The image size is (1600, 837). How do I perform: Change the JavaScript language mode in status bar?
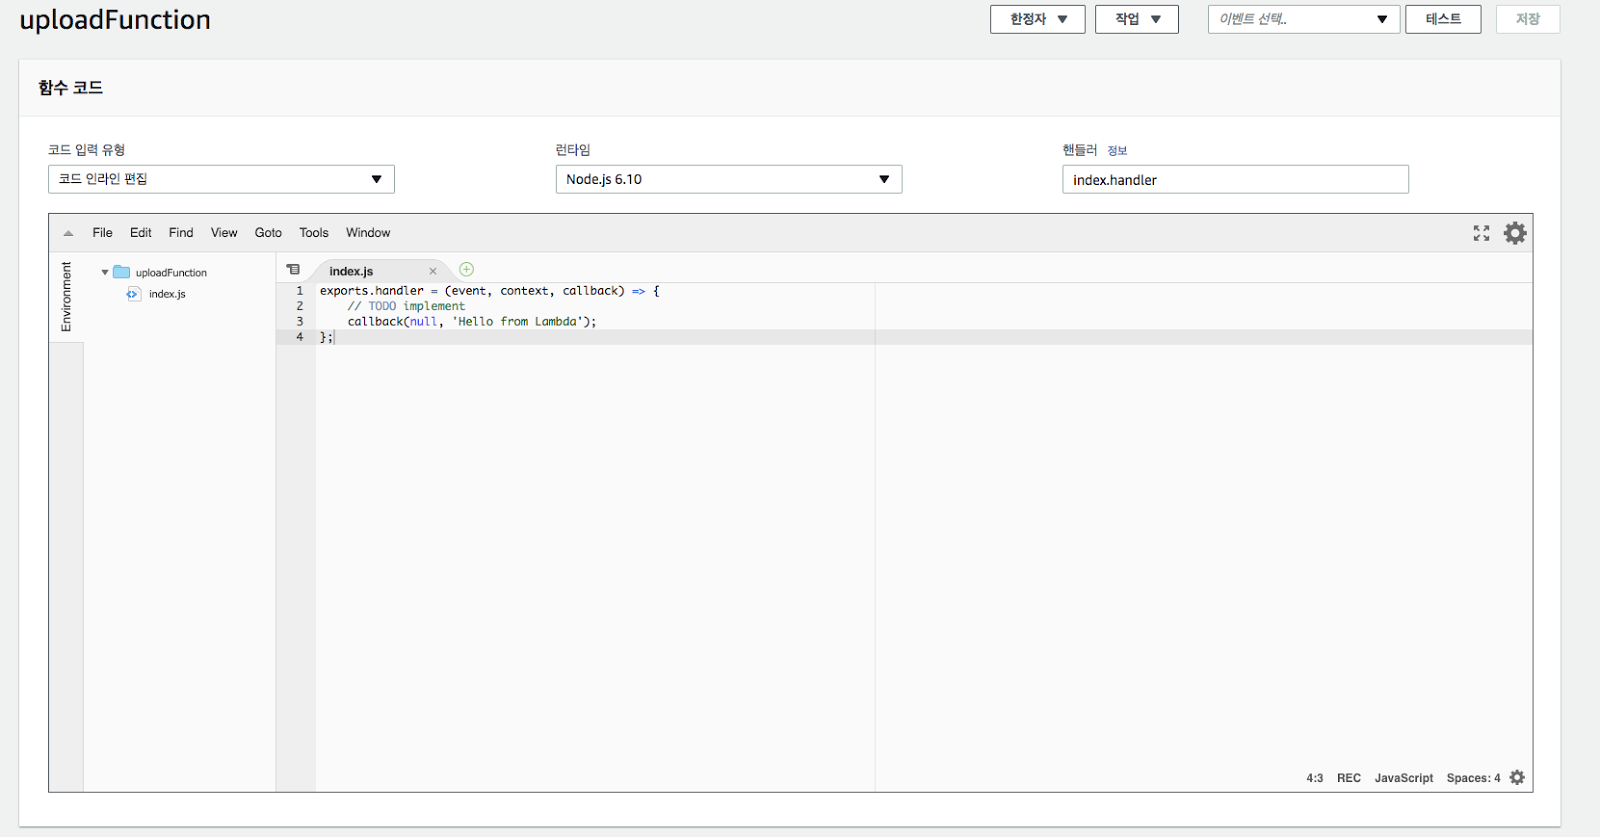point(1403,778)
